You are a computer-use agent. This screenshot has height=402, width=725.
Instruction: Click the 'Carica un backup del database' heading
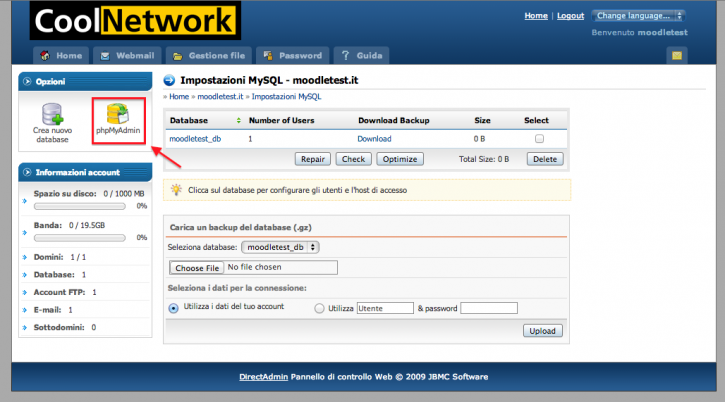240,227
